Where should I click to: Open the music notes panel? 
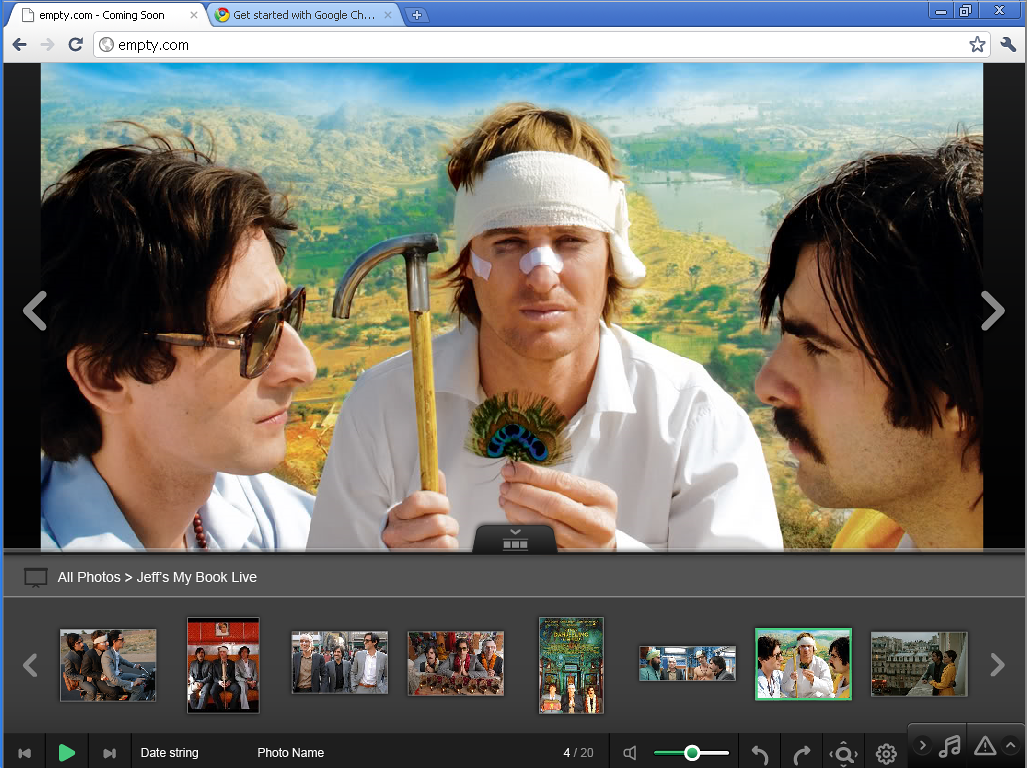(950, 745)
